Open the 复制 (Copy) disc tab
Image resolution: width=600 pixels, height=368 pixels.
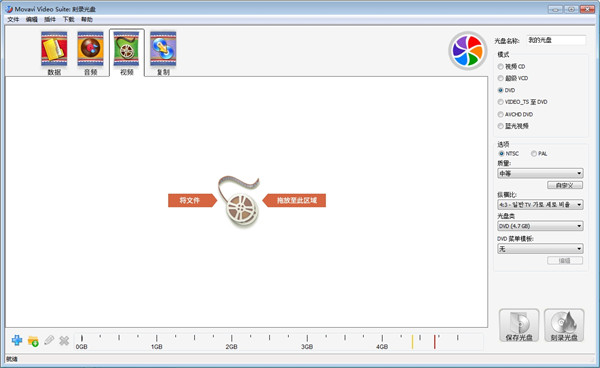(163, 53)
